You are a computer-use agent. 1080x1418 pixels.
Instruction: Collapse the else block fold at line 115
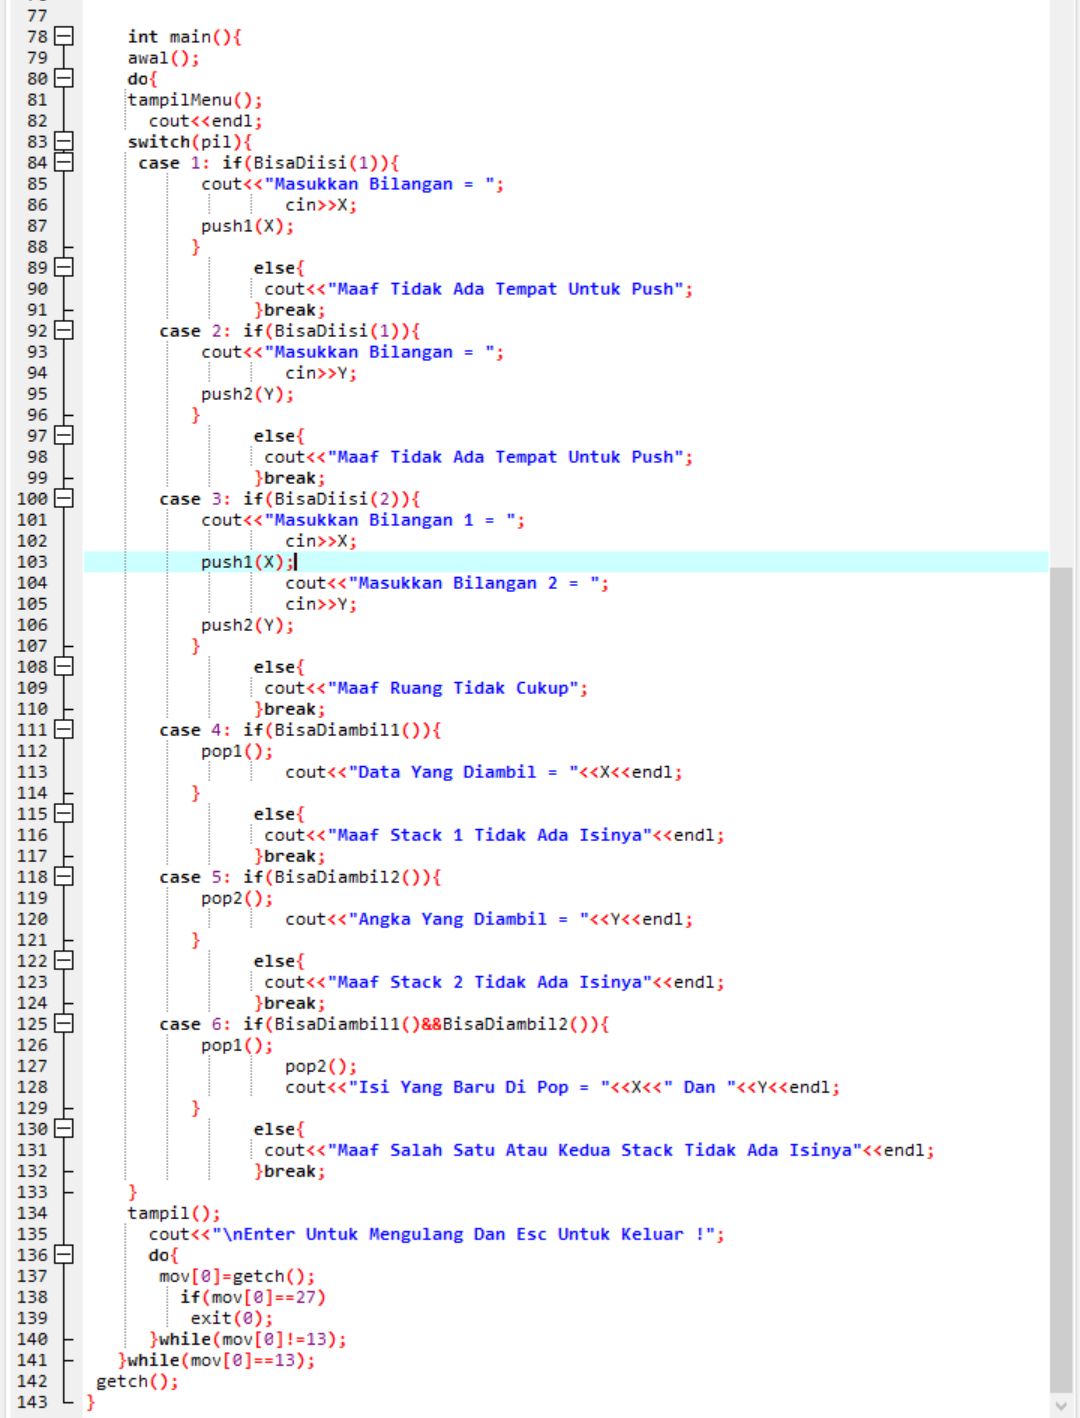pyautogui.click(x=64, y=814)
